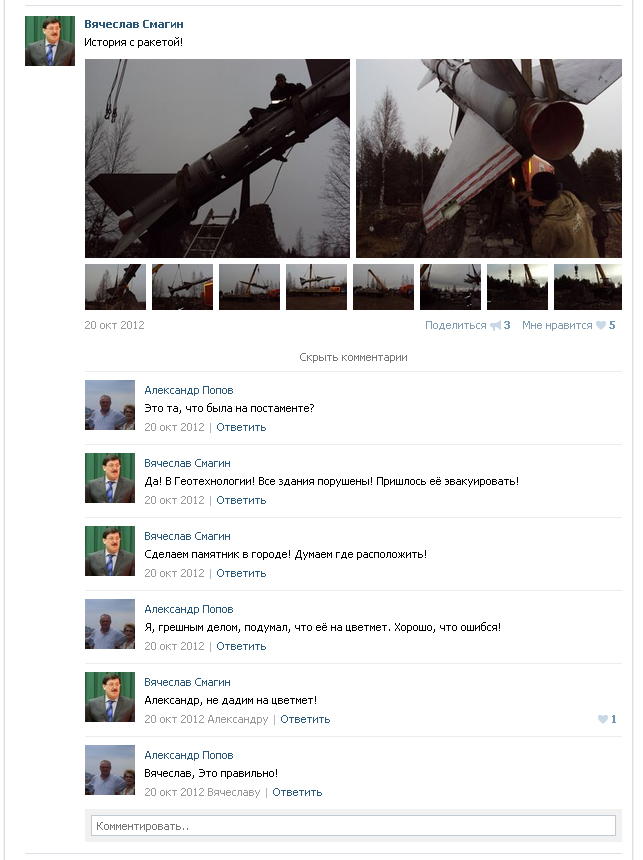Click the Поделиться share link
This screenshot has height=860, width=643.
point(455,325)
